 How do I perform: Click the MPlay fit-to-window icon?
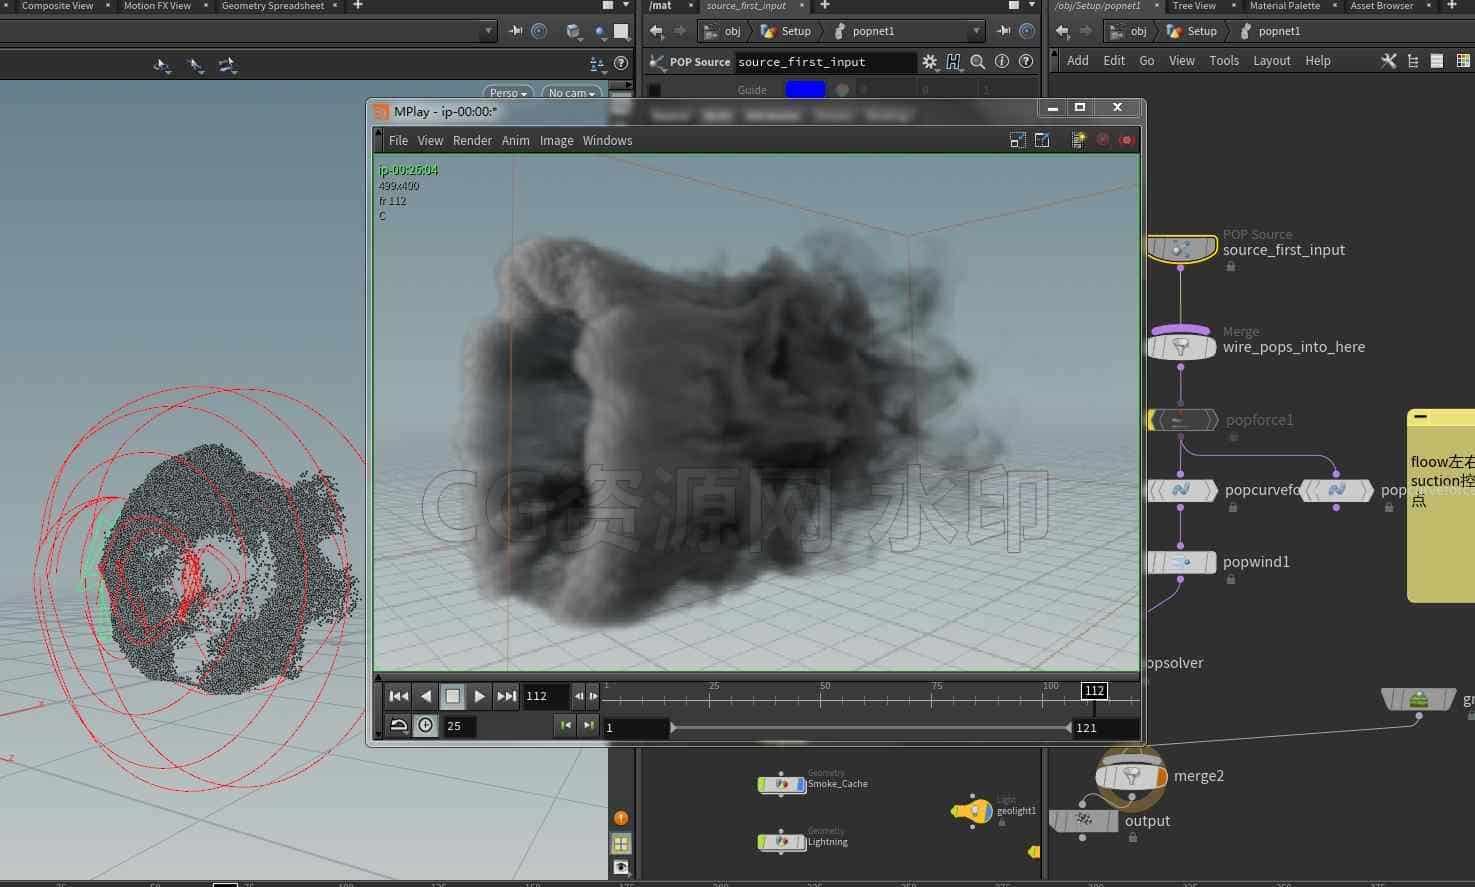[x=1018, y=140]
